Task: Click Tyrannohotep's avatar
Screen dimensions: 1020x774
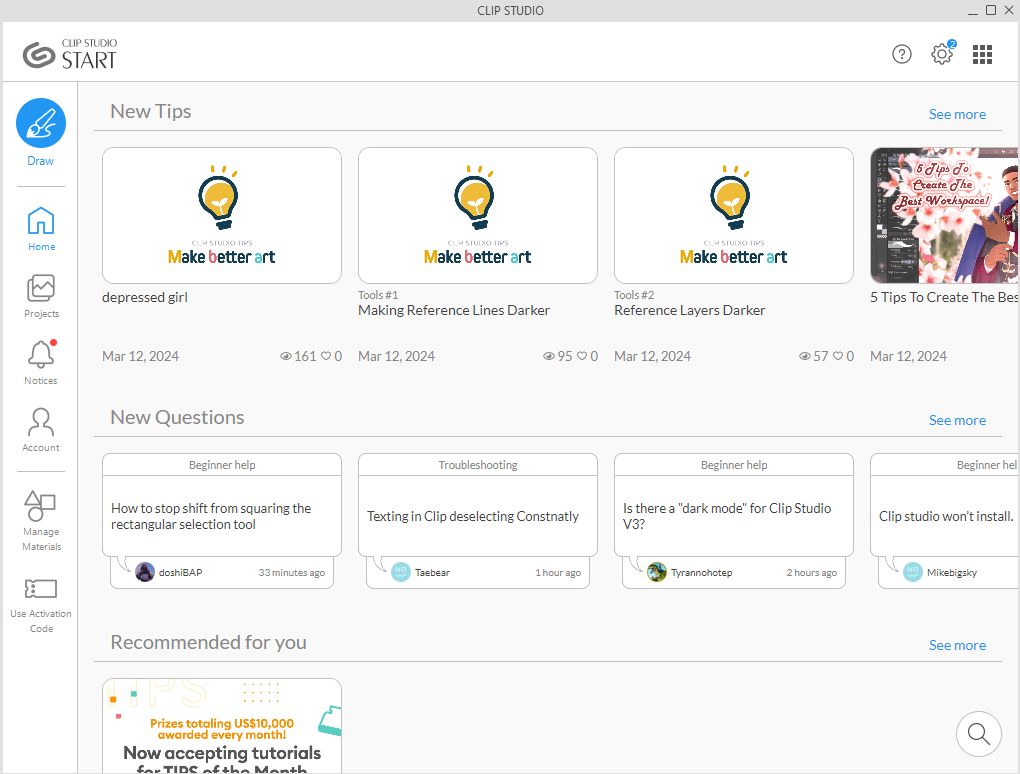Action: [x=657, y=572]
